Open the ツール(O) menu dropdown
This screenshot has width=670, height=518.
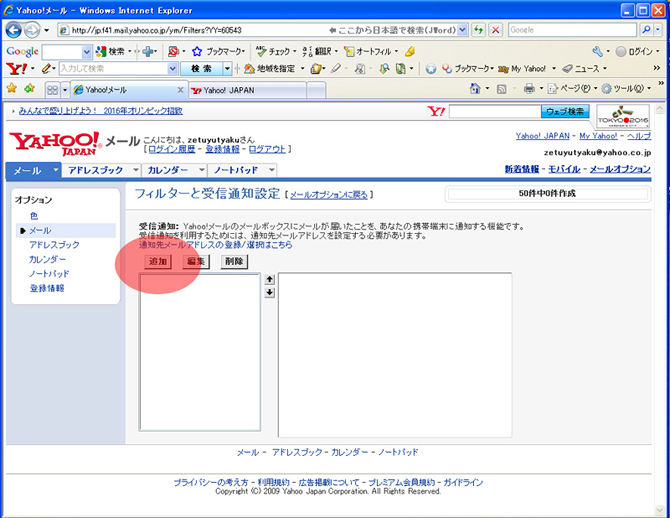(x=649, y=89)
